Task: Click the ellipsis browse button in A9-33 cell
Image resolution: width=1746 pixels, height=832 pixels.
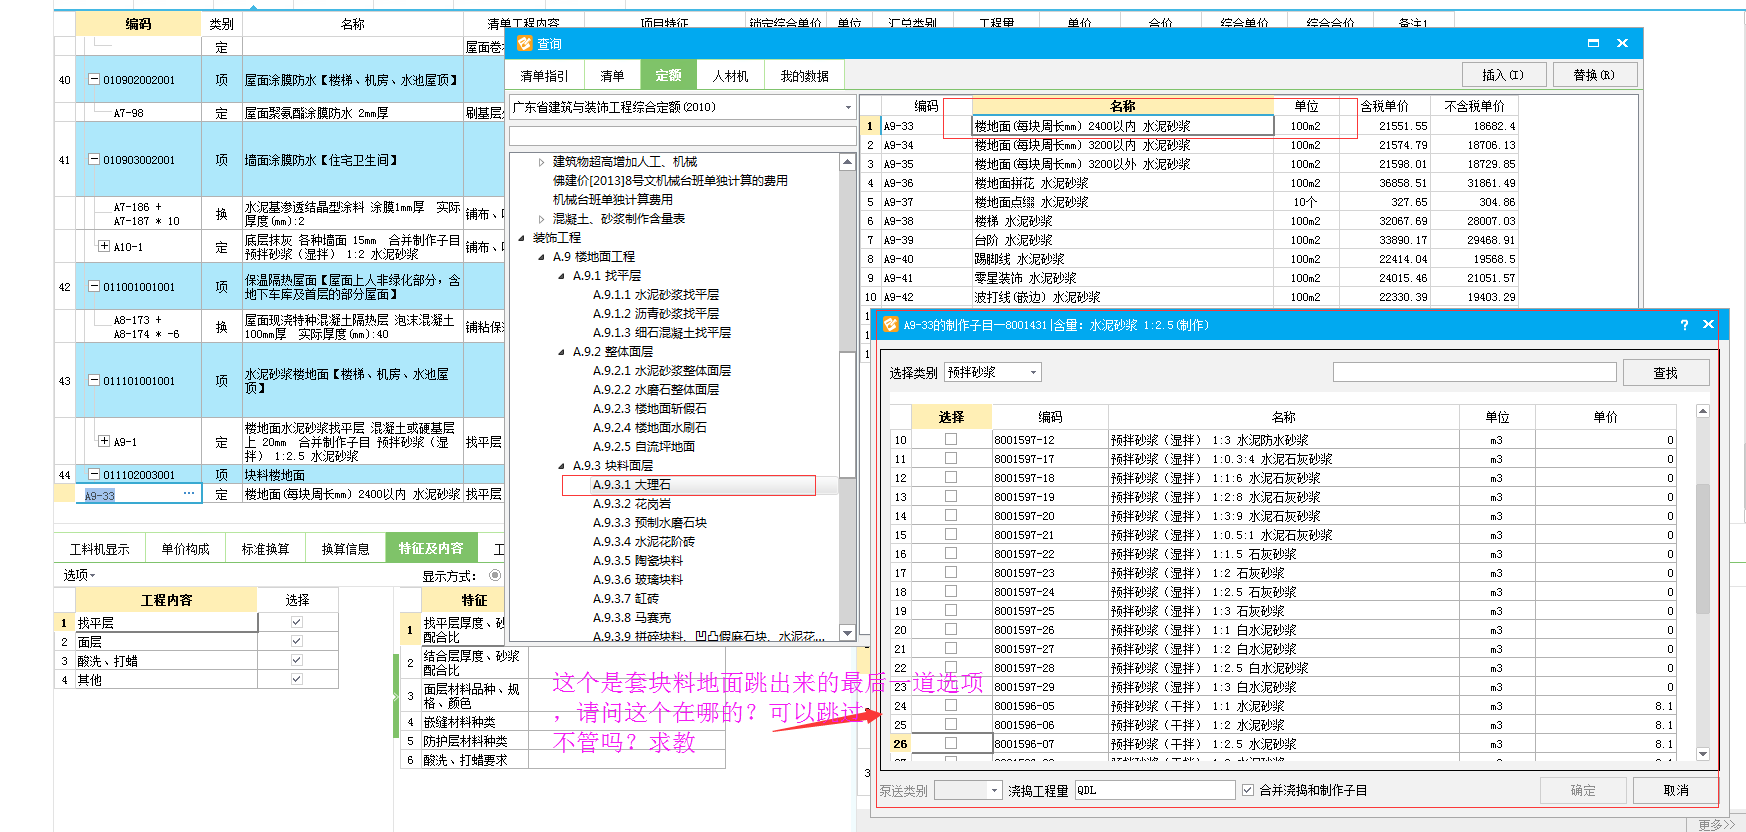Action: (189, 494)
